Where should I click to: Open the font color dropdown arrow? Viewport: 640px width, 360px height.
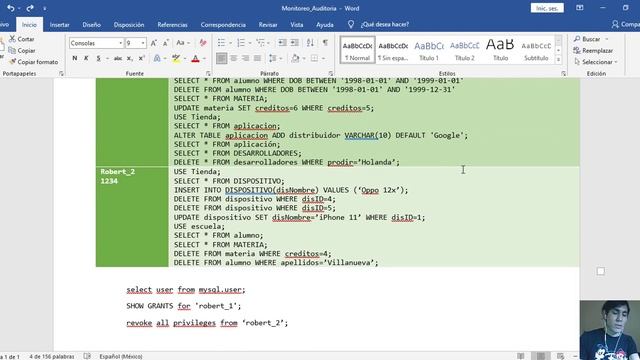[x=204, y=59]
